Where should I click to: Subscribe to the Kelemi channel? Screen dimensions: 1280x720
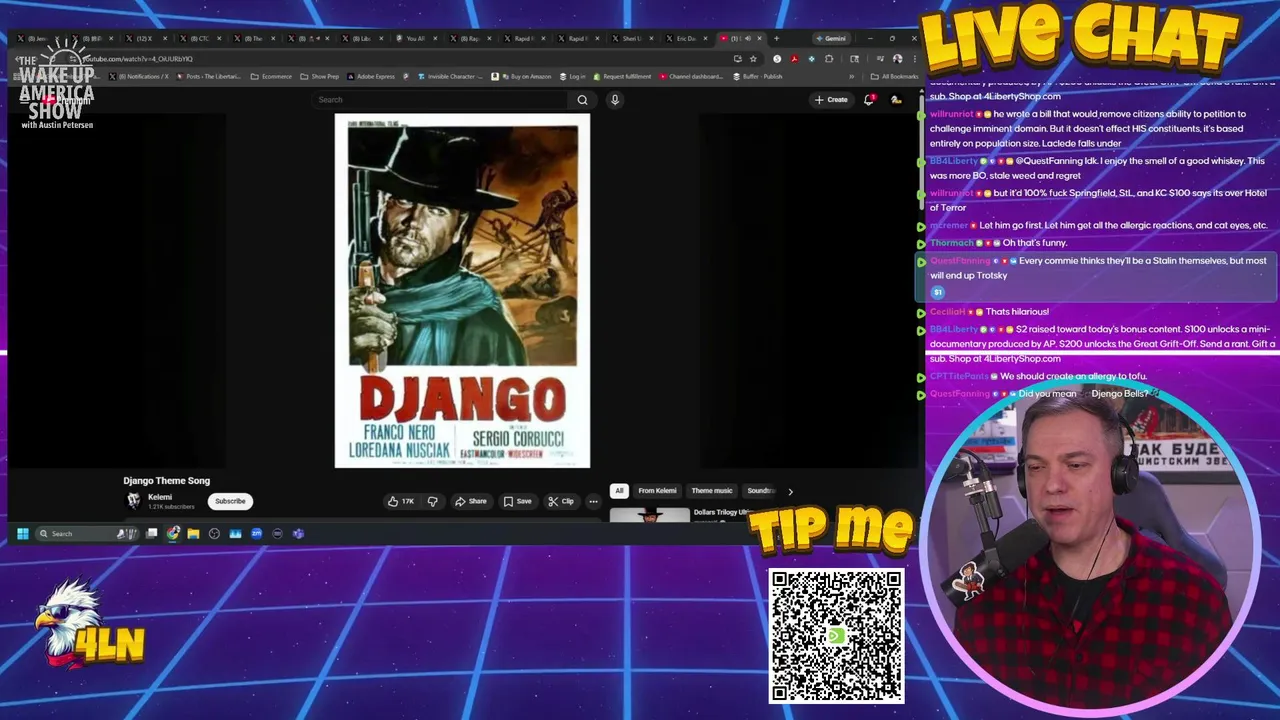(x=230, y=501)
